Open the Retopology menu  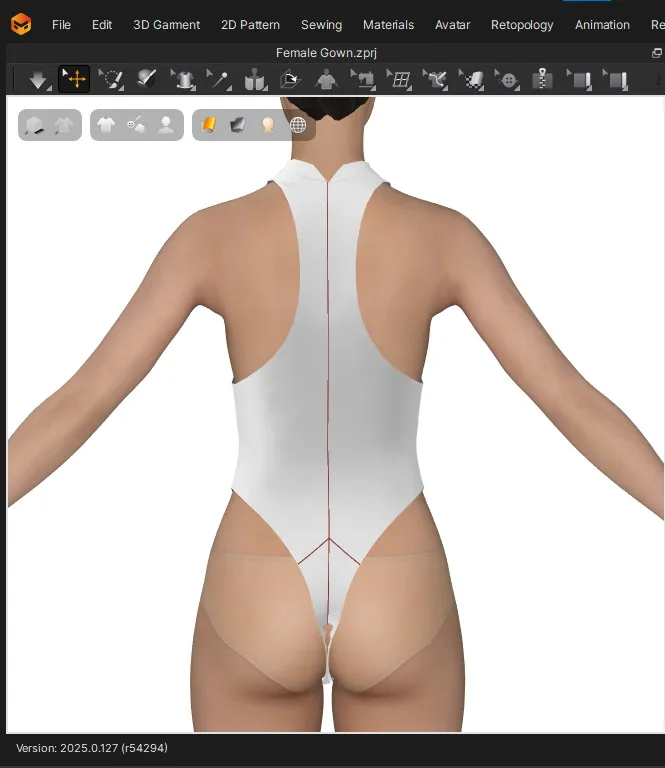(x=522, y=24)
